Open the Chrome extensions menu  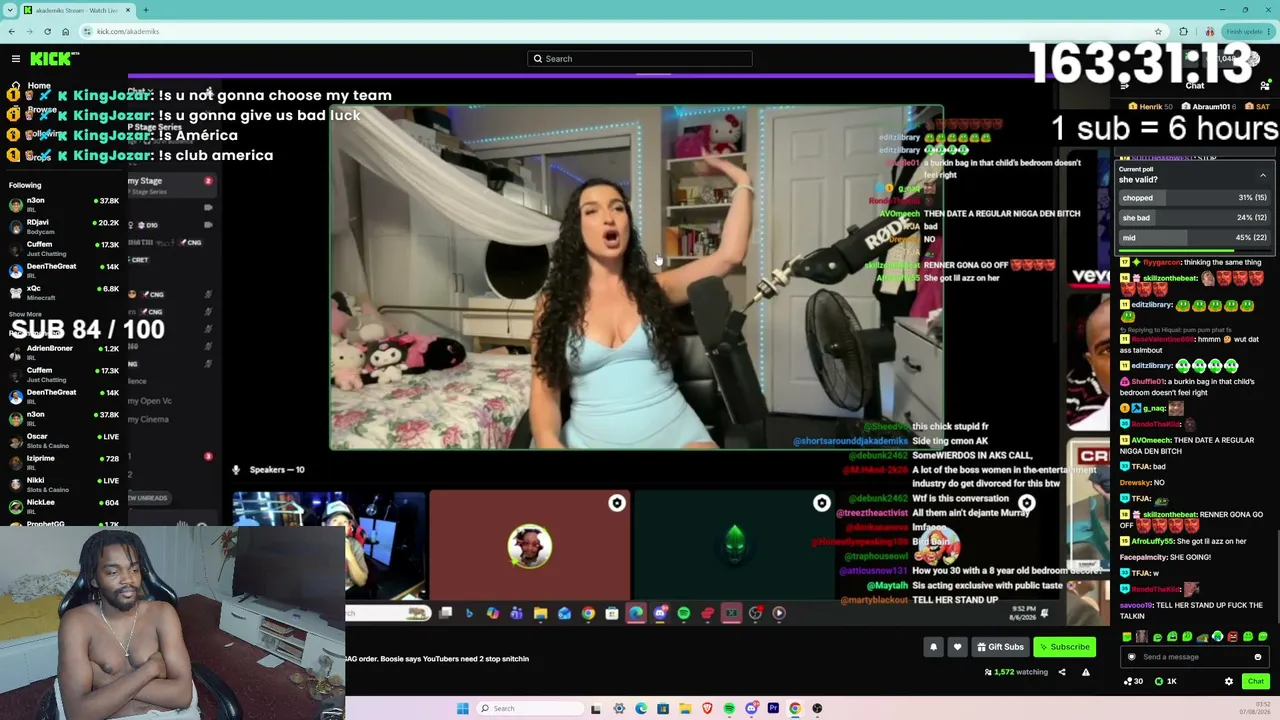point(1183,31)
